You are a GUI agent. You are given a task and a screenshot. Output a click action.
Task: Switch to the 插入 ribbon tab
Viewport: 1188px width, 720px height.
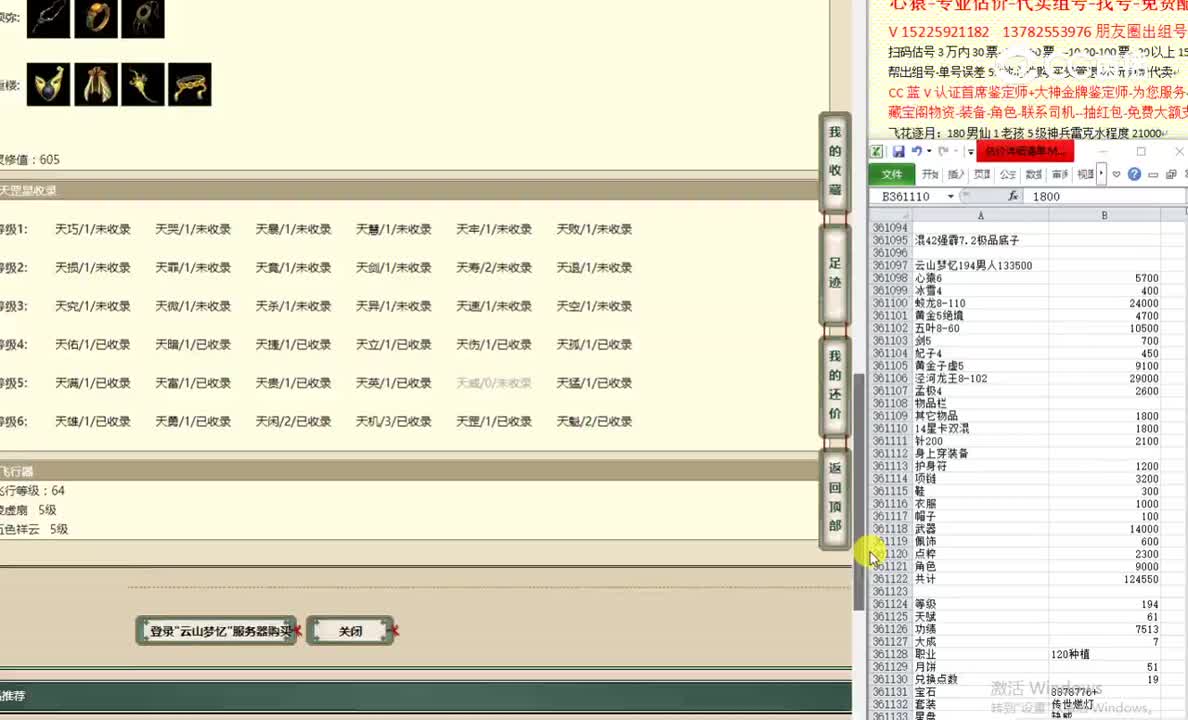[956, 174]
